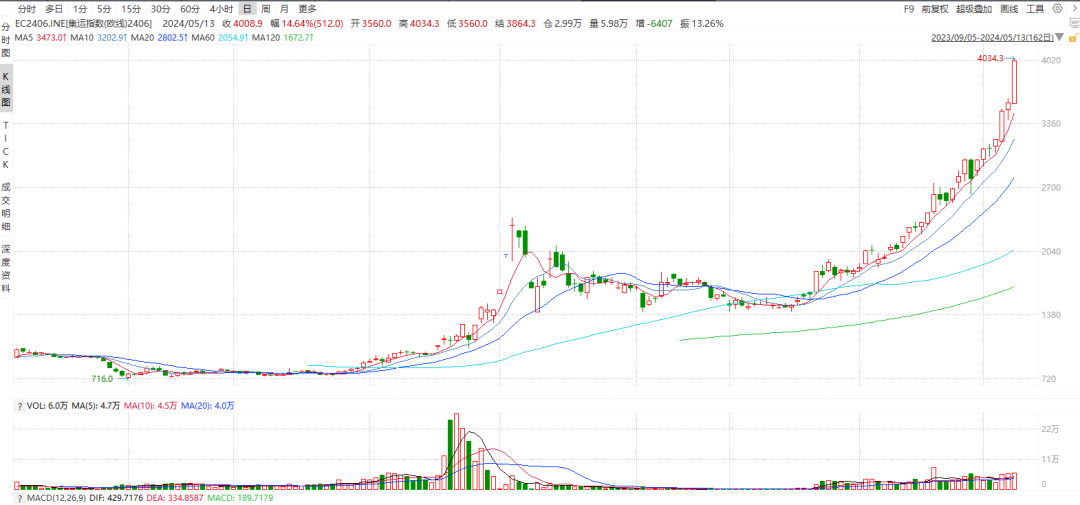Switch to the 分时图 sidebar tab

tap(5, 39)
